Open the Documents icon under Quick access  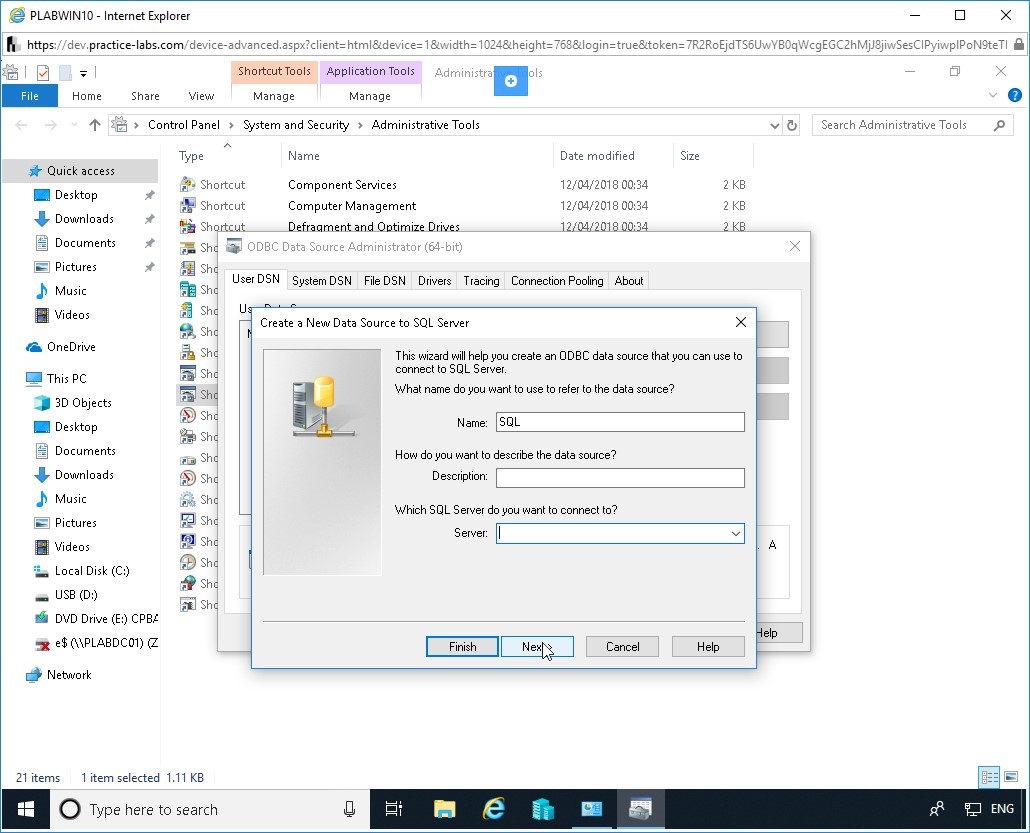[x=42, y=243]
